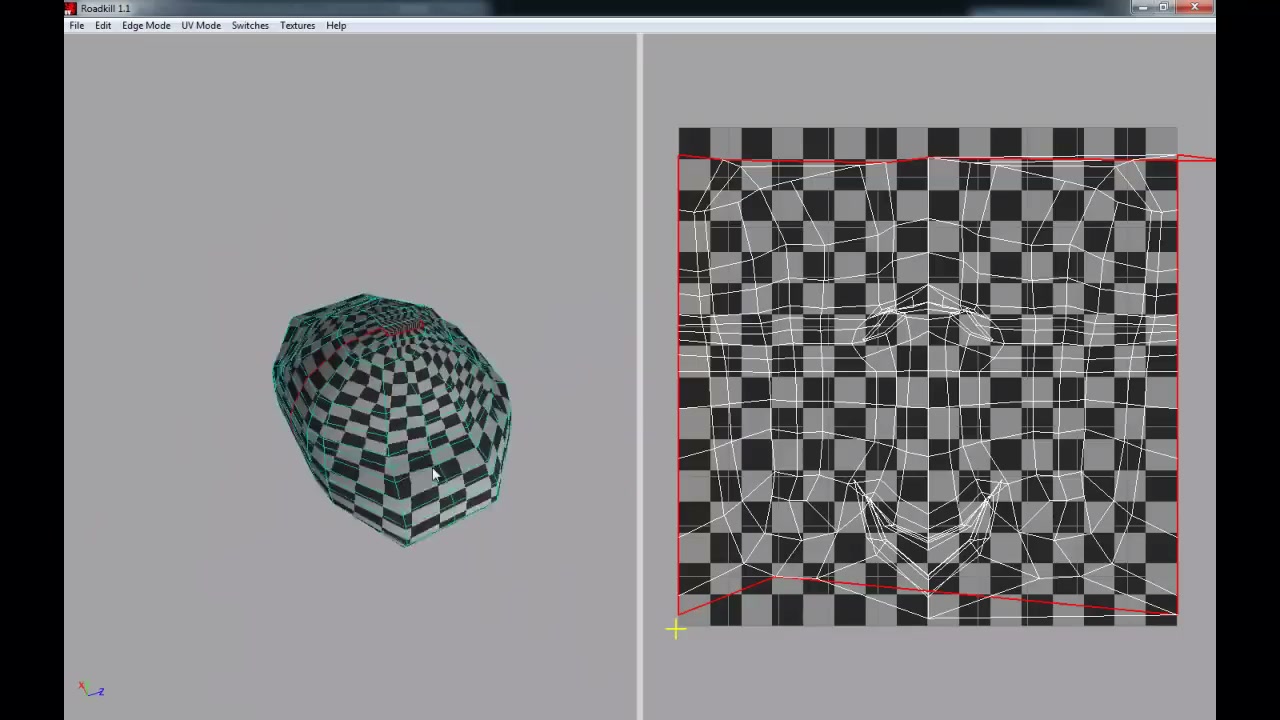Open the Textures menu
This screenshot has width=1280, height=720.
click(297, 26)
